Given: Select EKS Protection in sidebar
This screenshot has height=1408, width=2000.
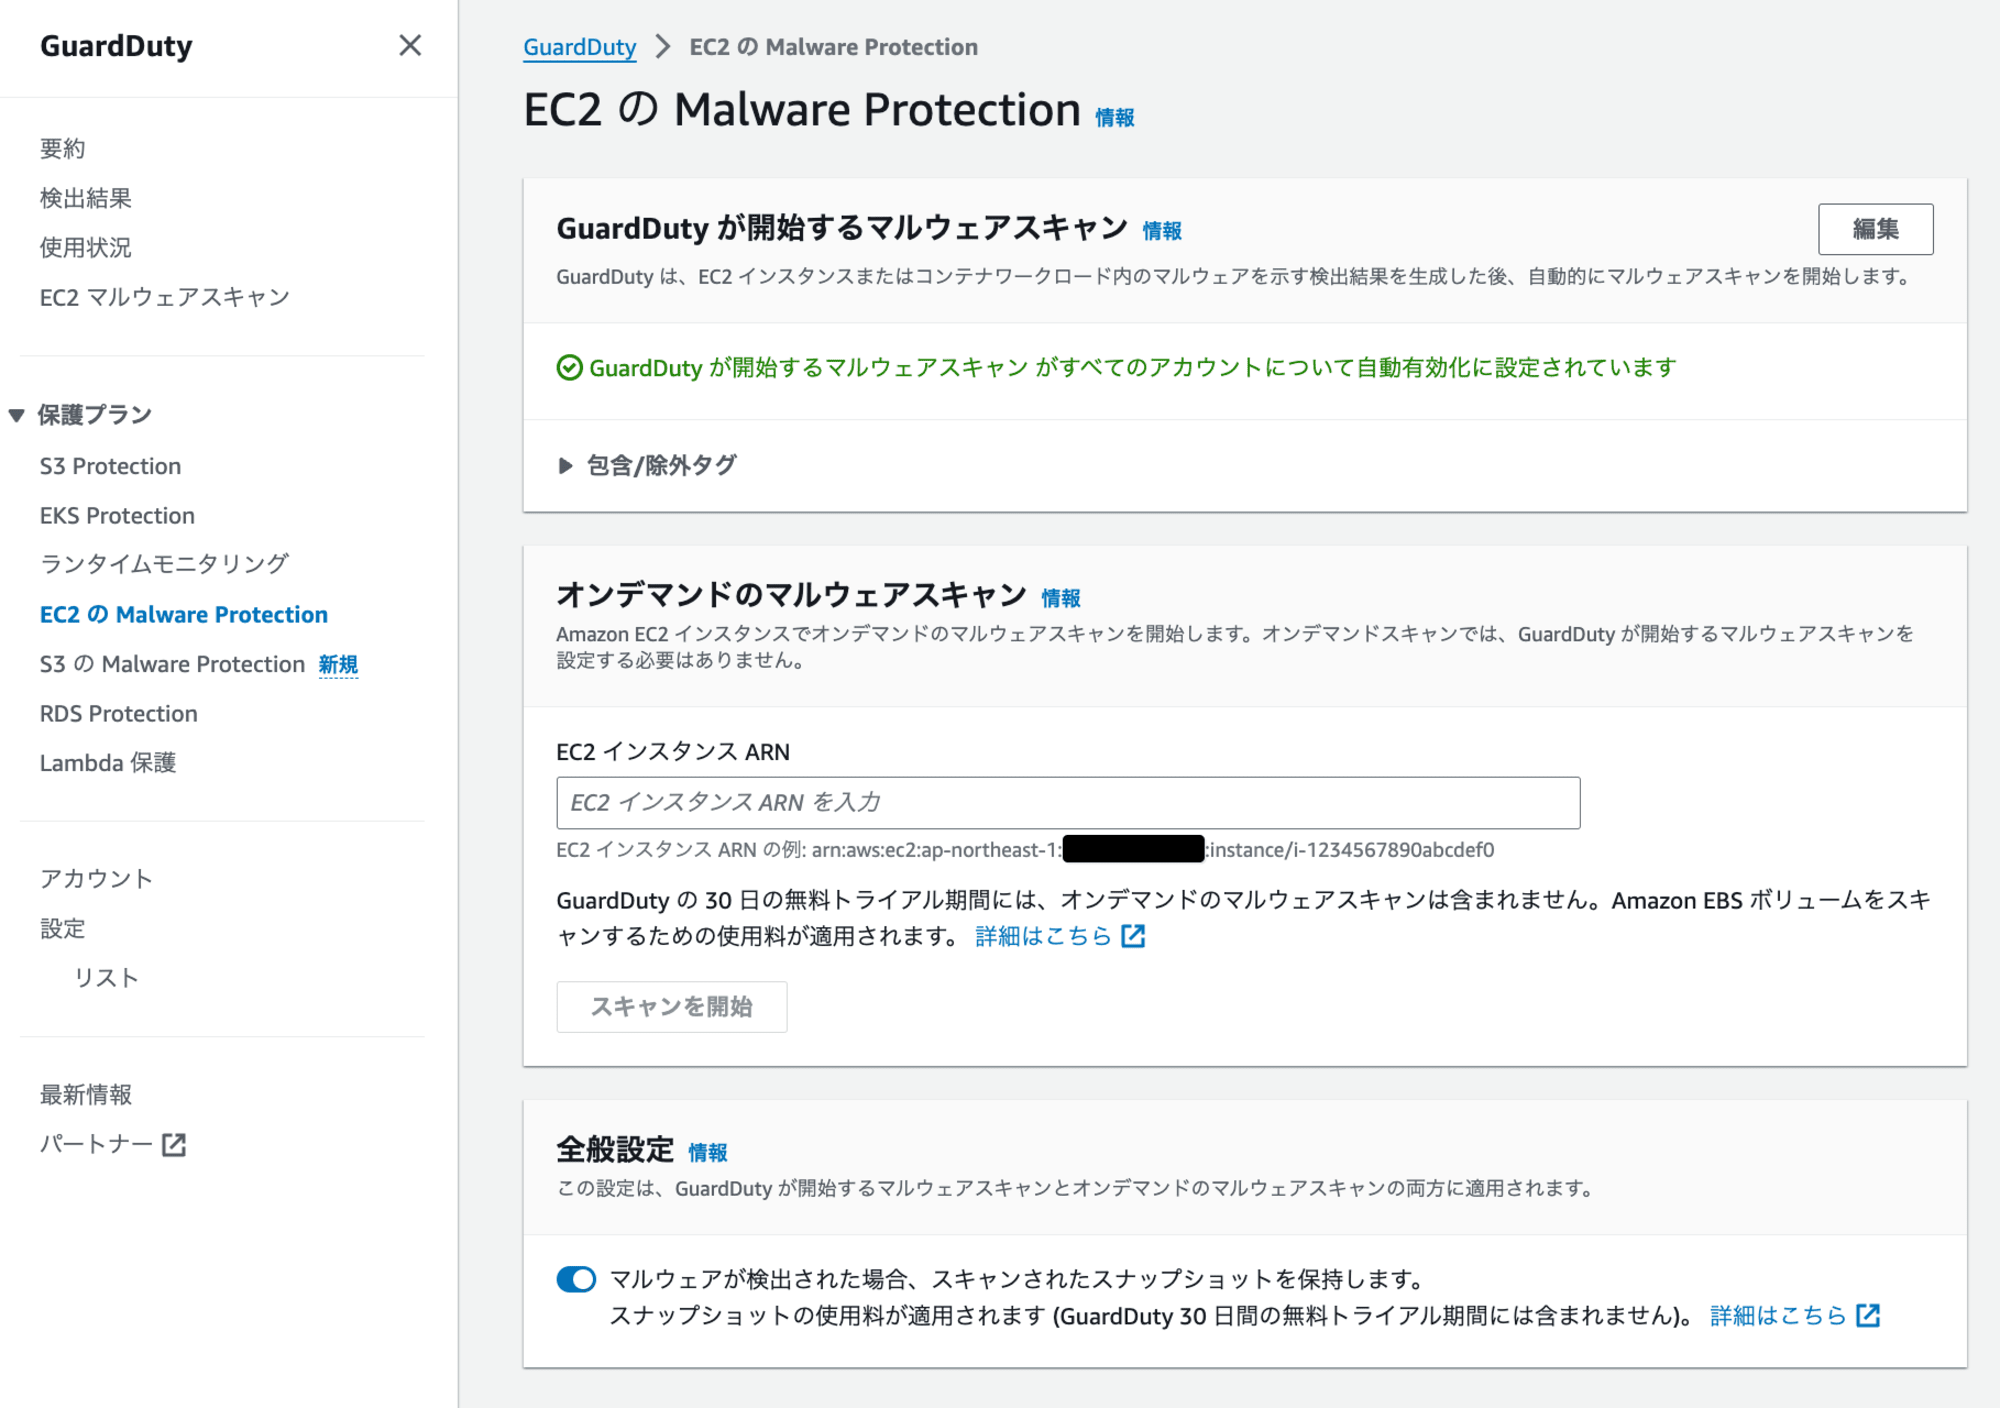Looking at the screenshot, I should 118,515.
